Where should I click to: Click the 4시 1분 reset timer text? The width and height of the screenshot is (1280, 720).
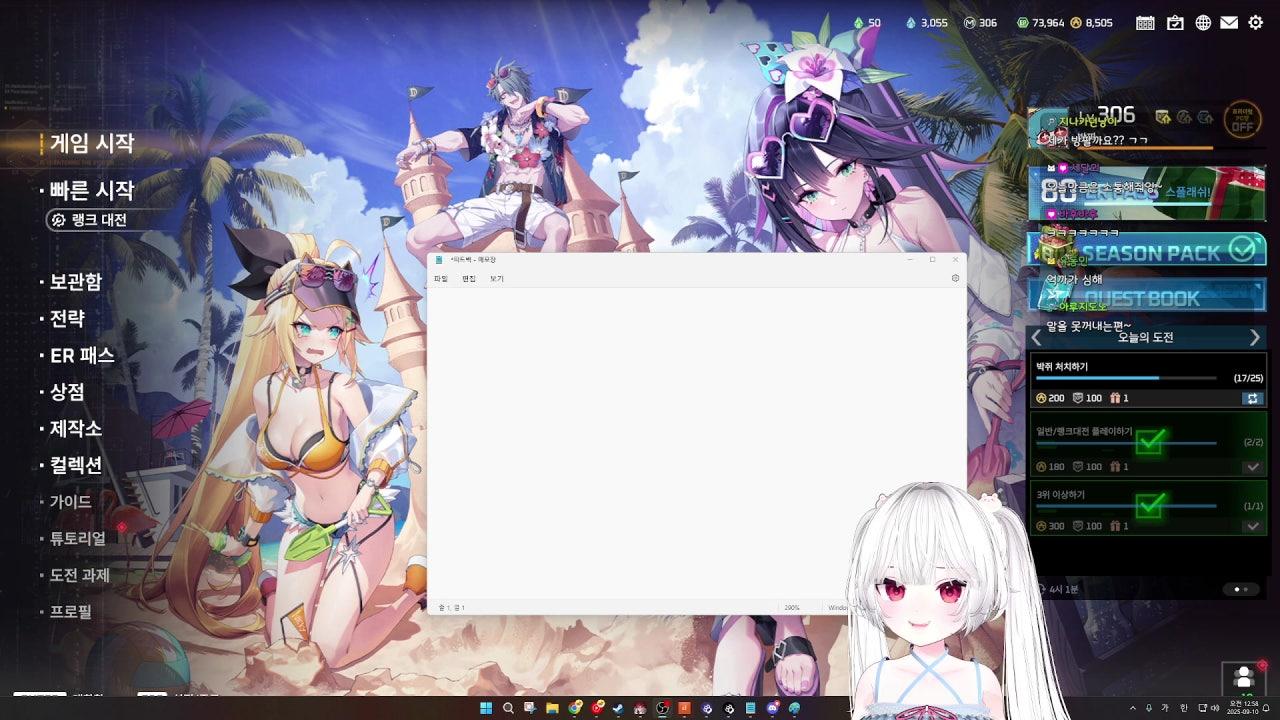tap(1064, 590)
